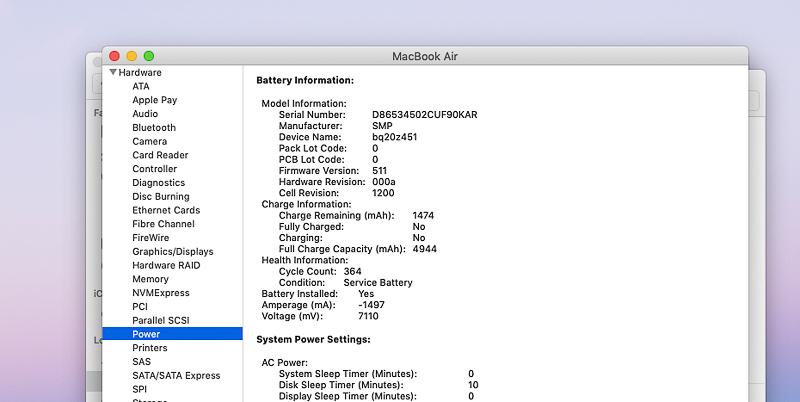The width and height of the screenshot is (800, 402).
Task: Click the AC Power label
Action: tap(285, 363)
